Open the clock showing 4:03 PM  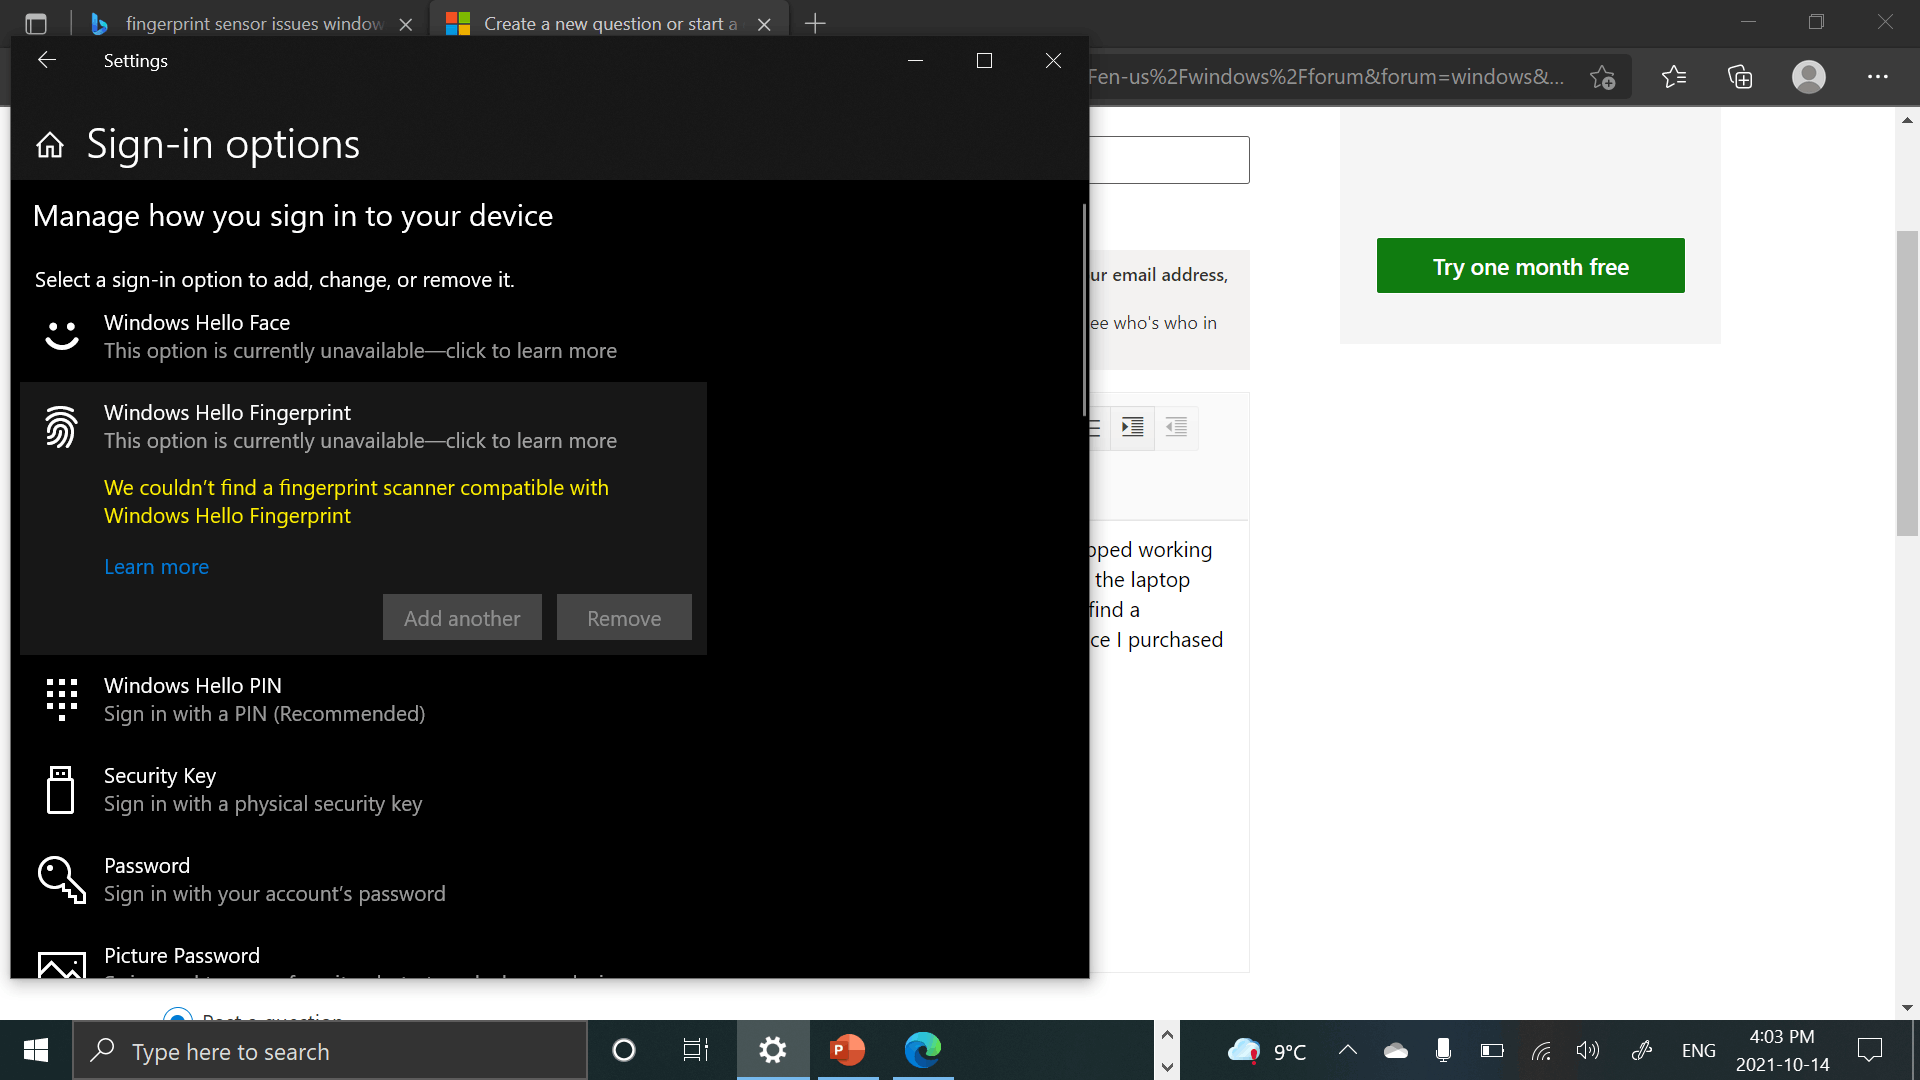[x=1782, y=1050]
